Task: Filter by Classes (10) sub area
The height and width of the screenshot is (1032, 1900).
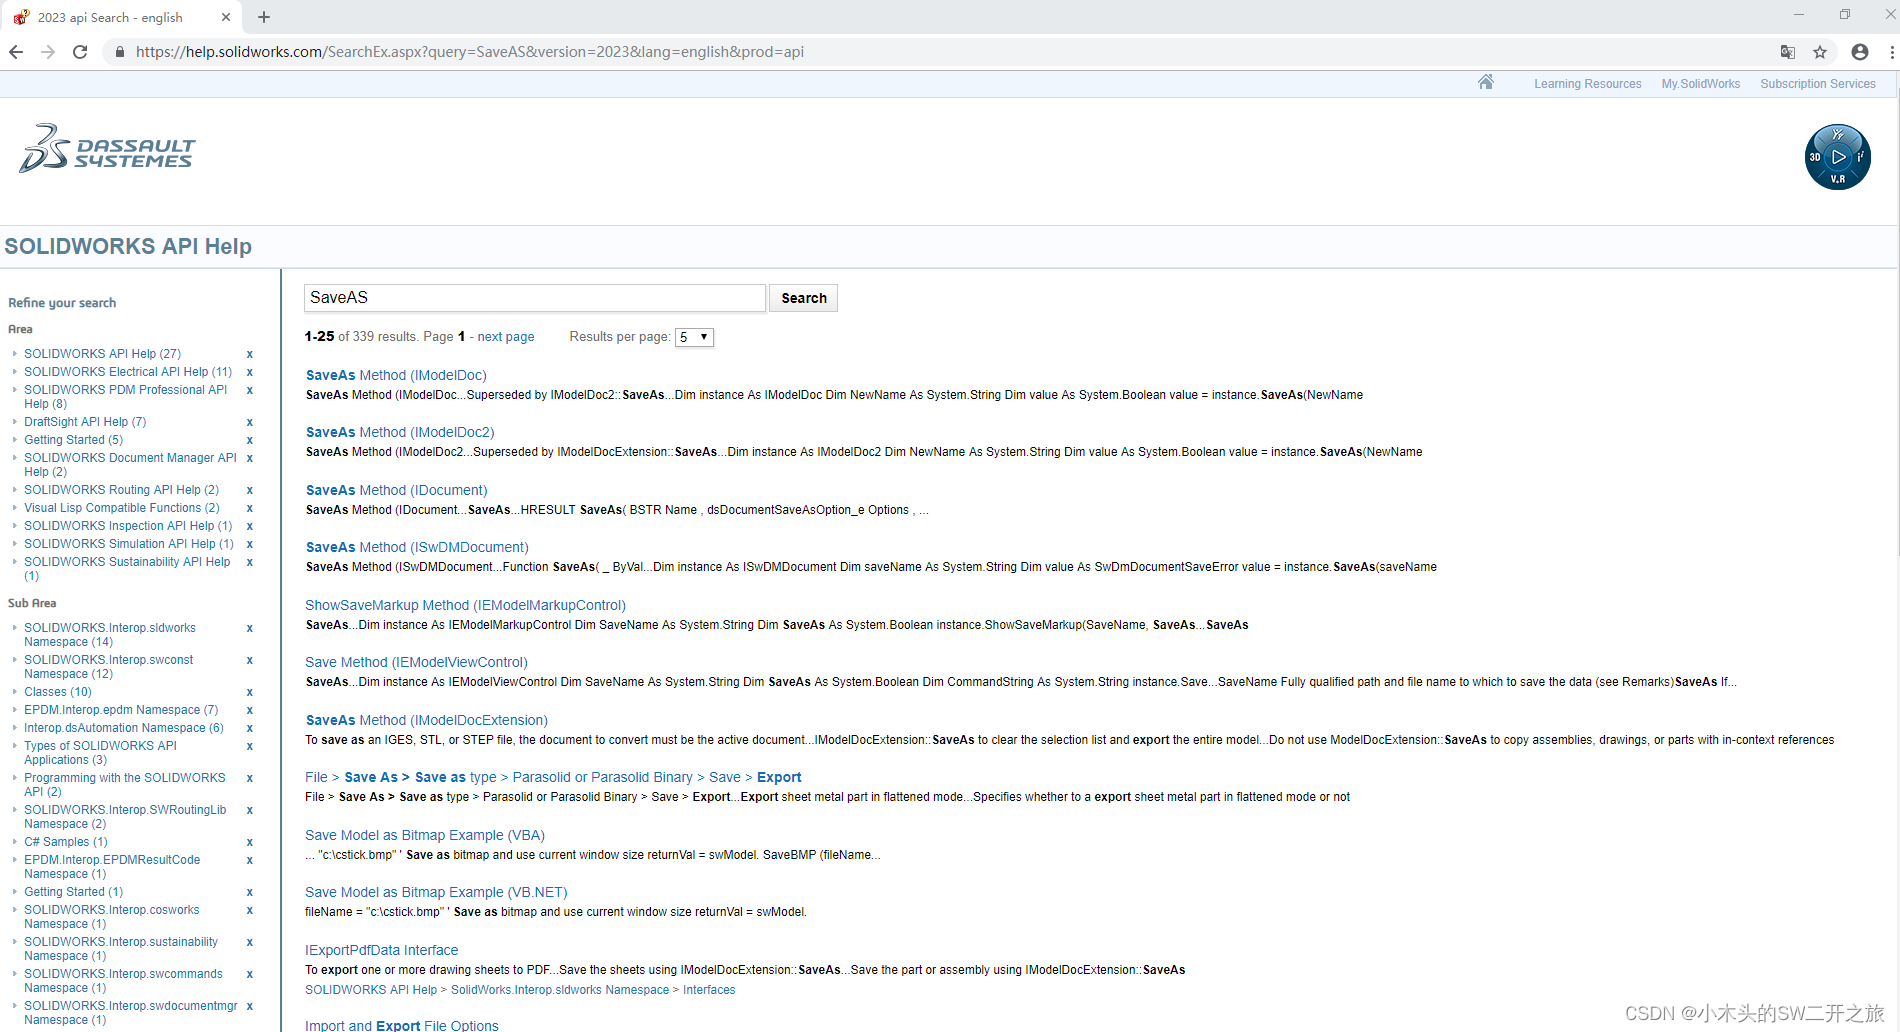Action: [x=58, y=692]
